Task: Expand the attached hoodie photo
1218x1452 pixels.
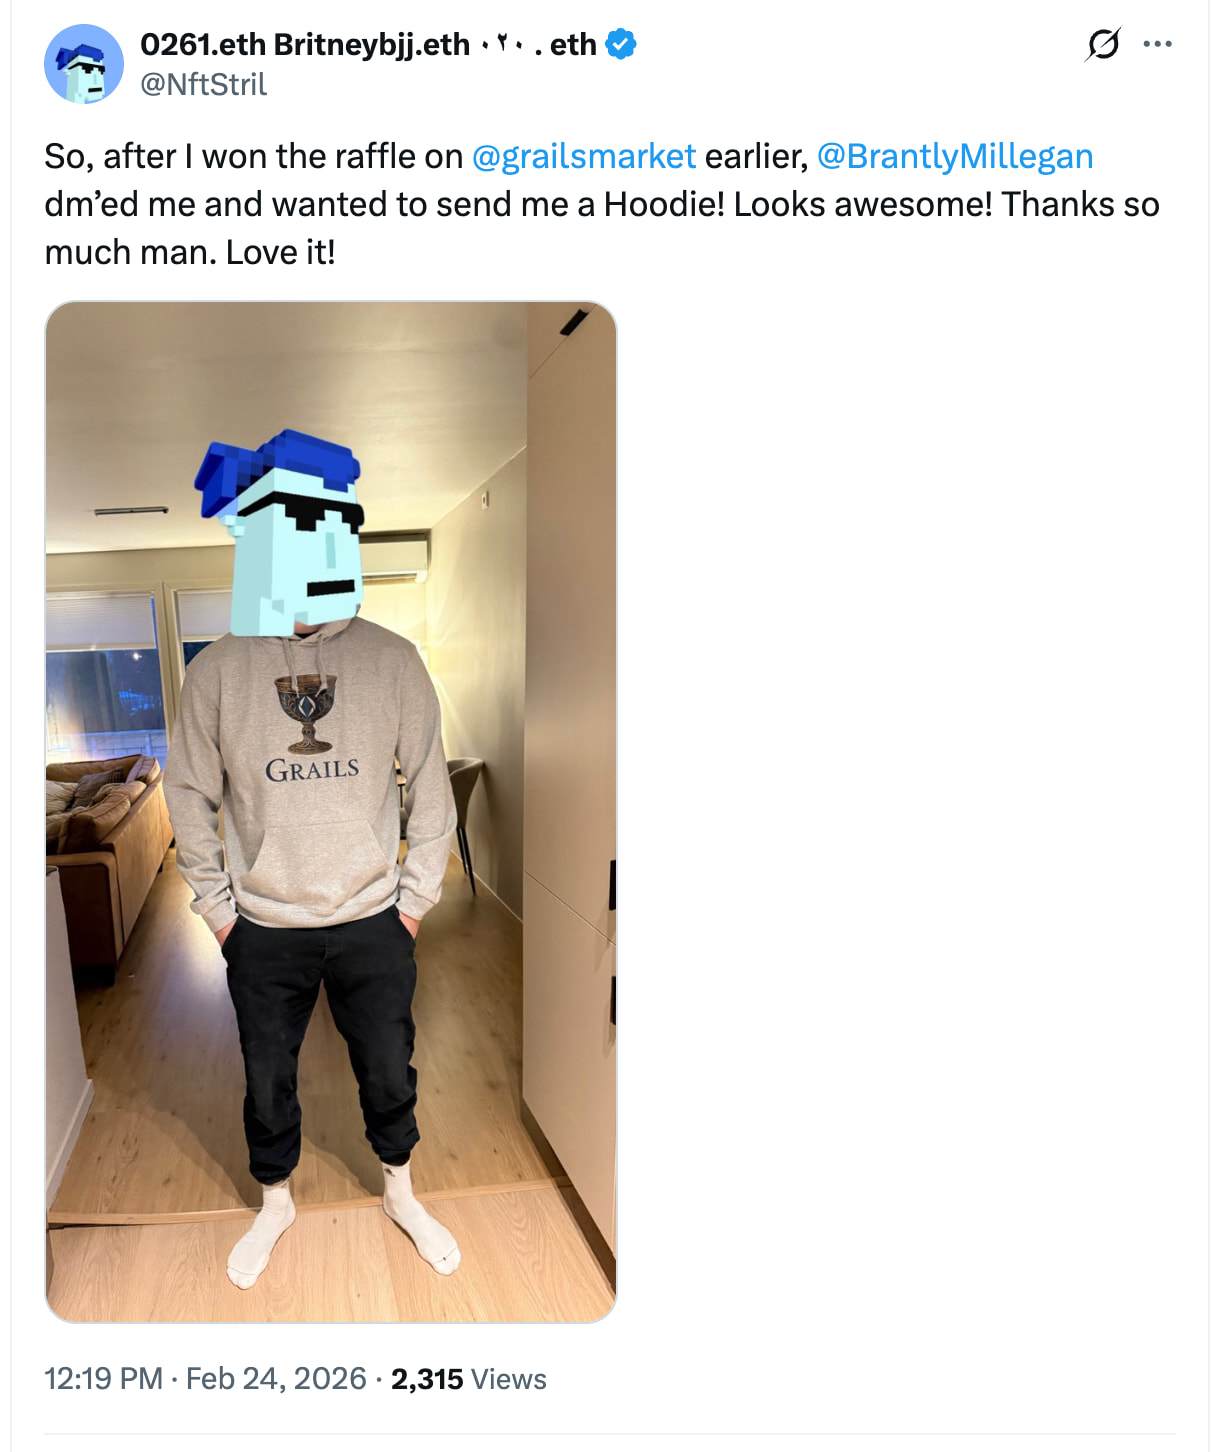Action: [x=331, y=812]
